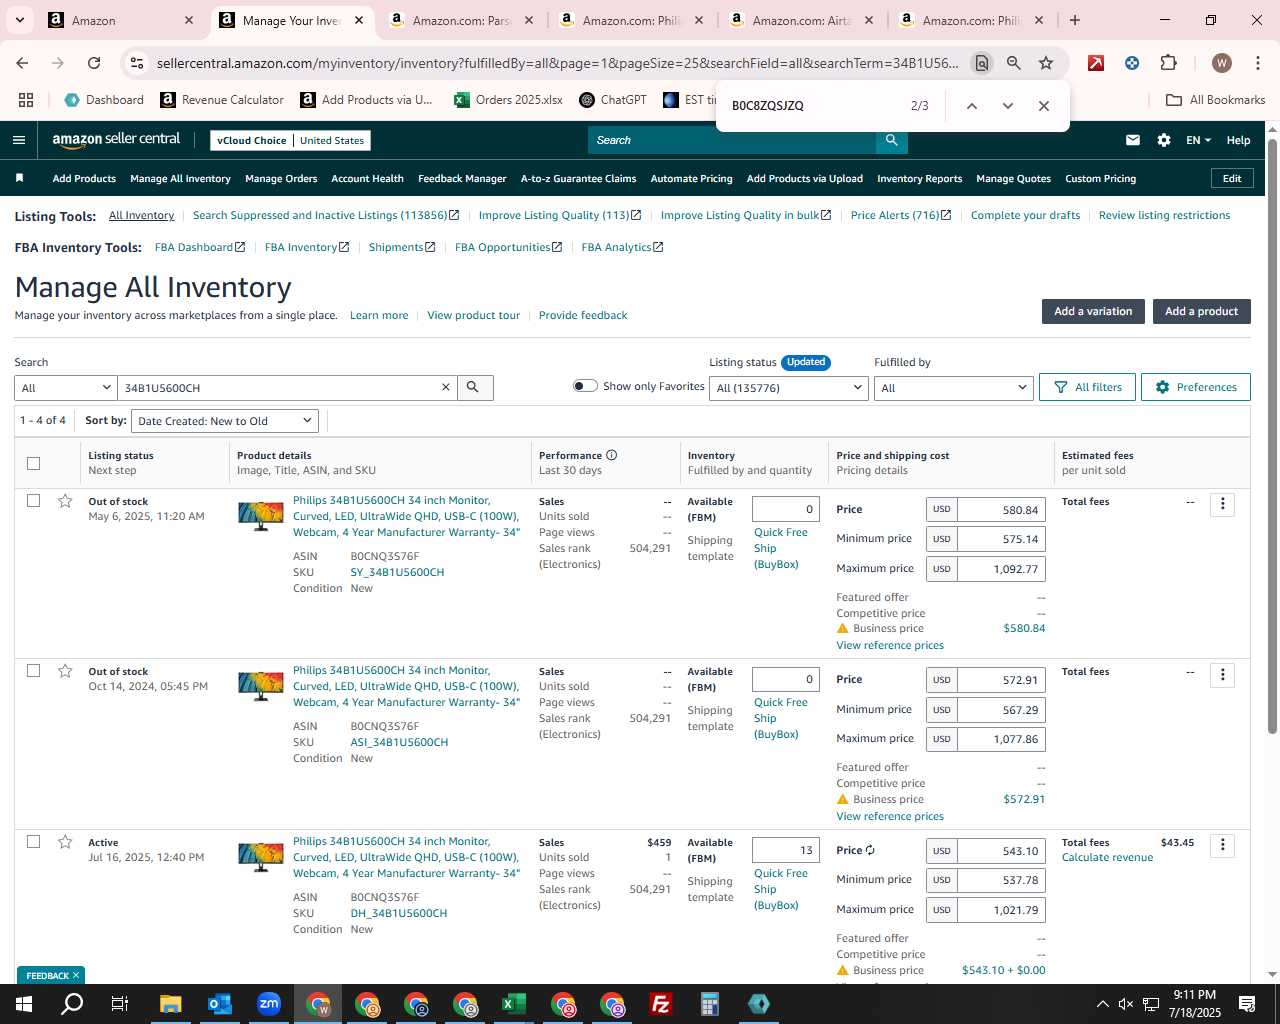Screen dimensions: 1280x1024
Task: Select the SY_34B1U5600CH row checkbox
Action: point(33,501)
